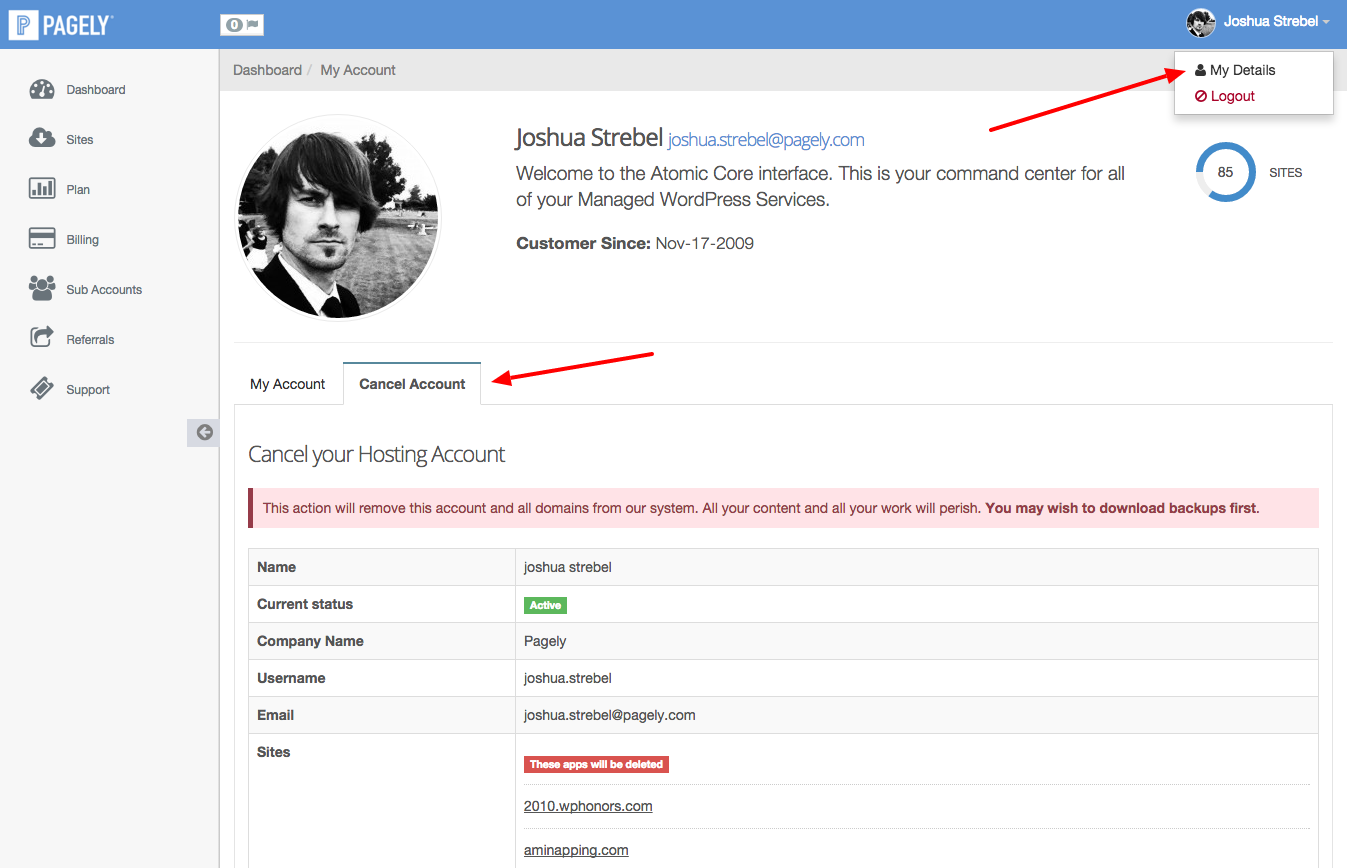Click the 'Username' row label
Screen dimensions: 1347x868
(291, 678)
